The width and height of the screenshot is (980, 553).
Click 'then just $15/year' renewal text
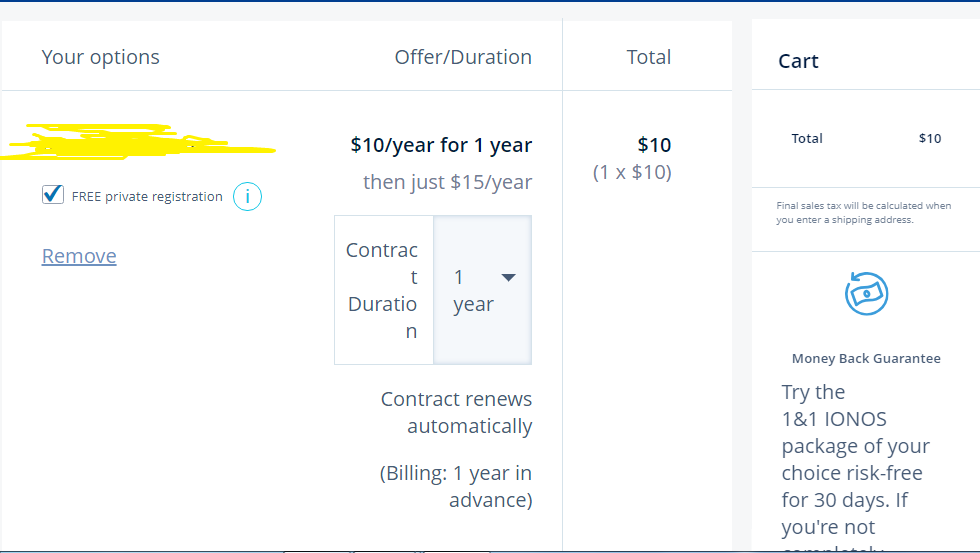click(x=448, y=182)
